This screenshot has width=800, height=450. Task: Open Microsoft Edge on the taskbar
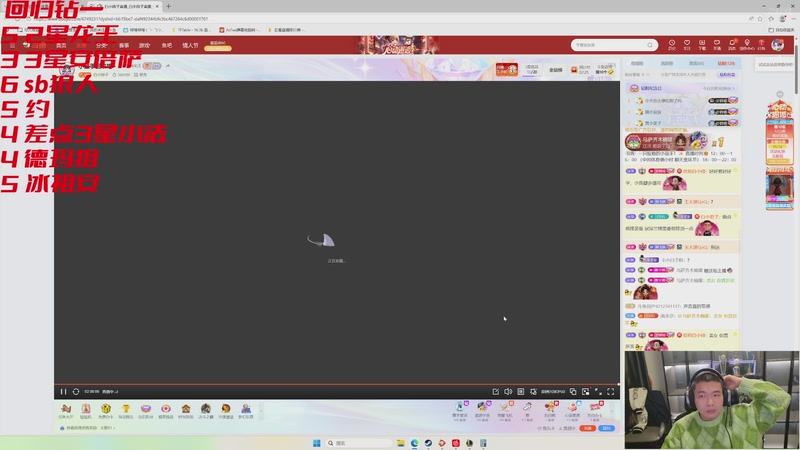tap(414, 443)
